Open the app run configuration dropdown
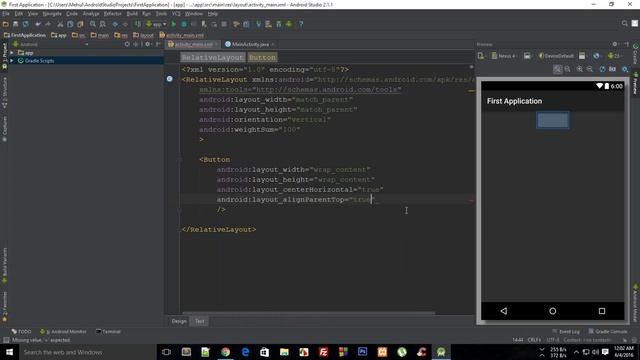The width and height of the screenshot is (640, 360). [156, 24]
